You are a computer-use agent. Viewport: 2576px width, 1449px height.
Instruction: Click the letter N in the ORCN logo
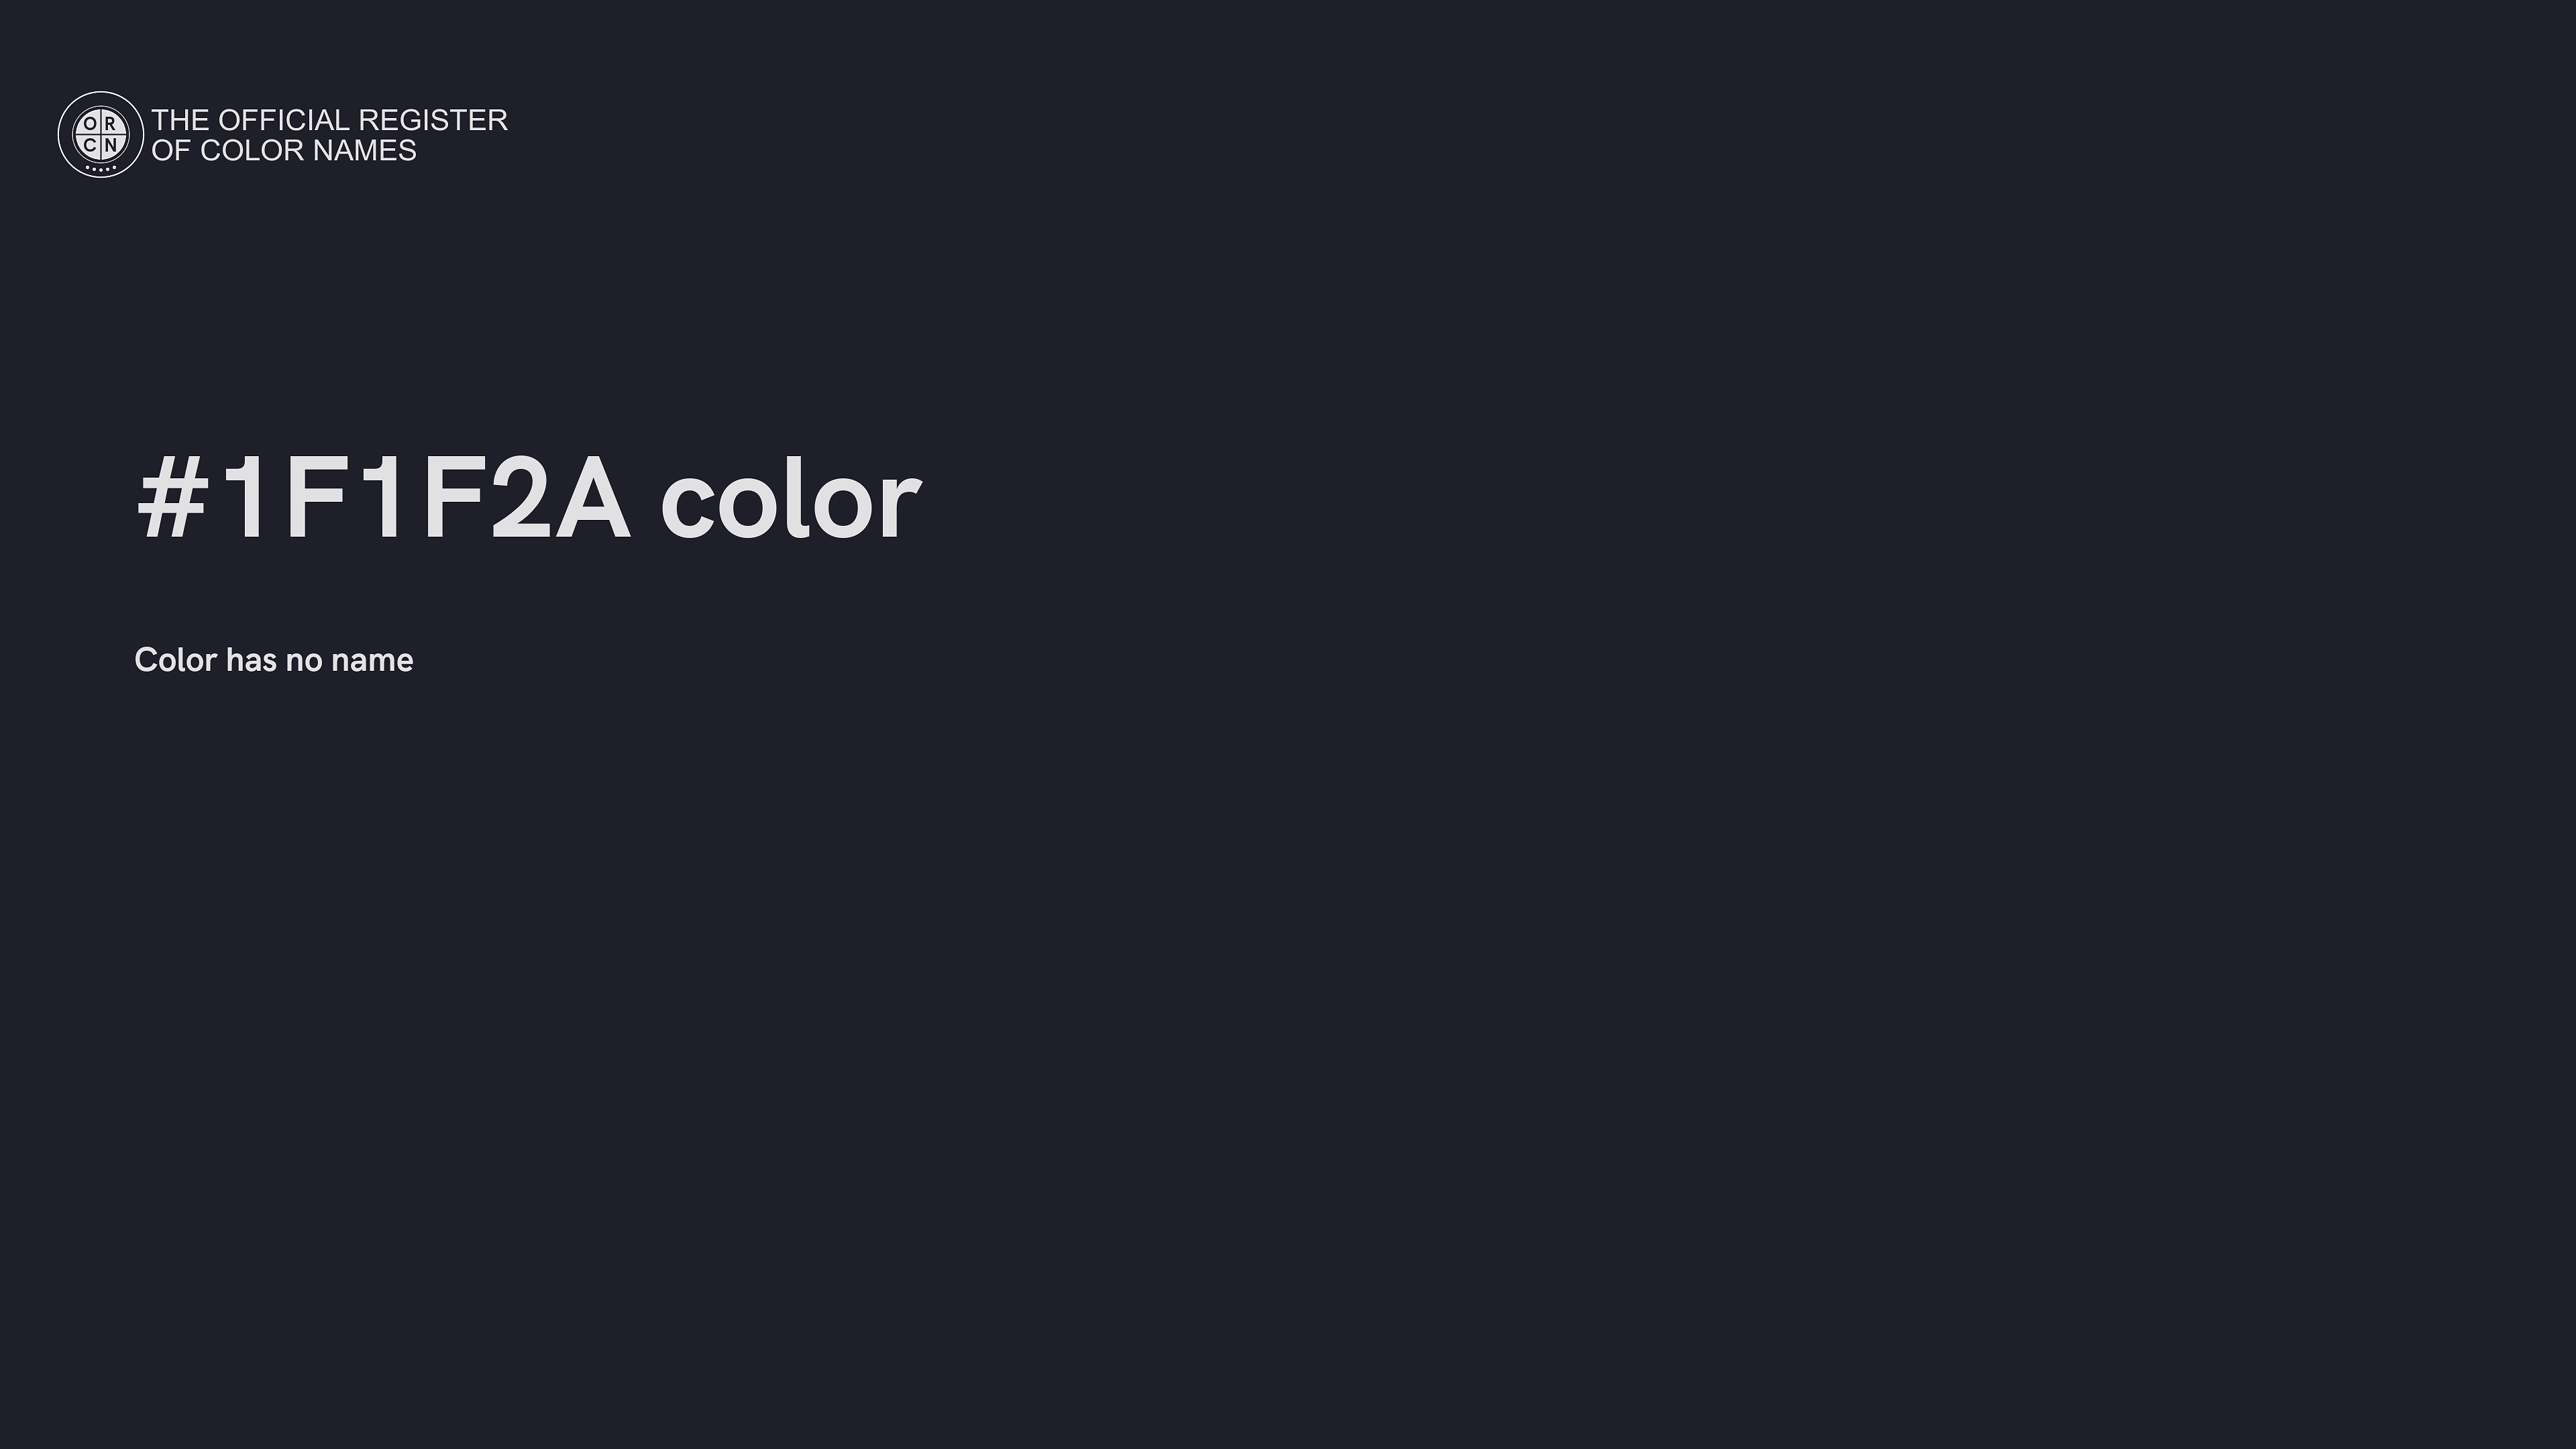point(110,144)
